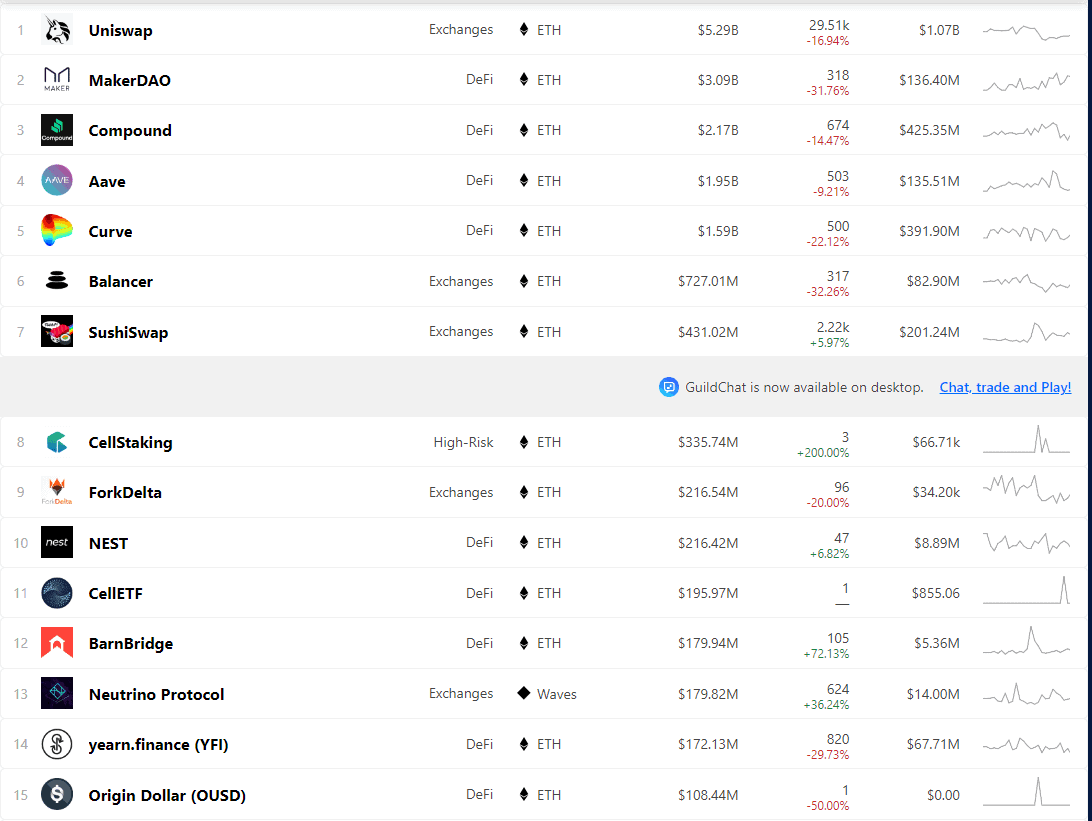The height and width of the screenshot is (821, 1092).
Task: Open the Chat, trade and Play! link
Action: [x=1005, y=387]
